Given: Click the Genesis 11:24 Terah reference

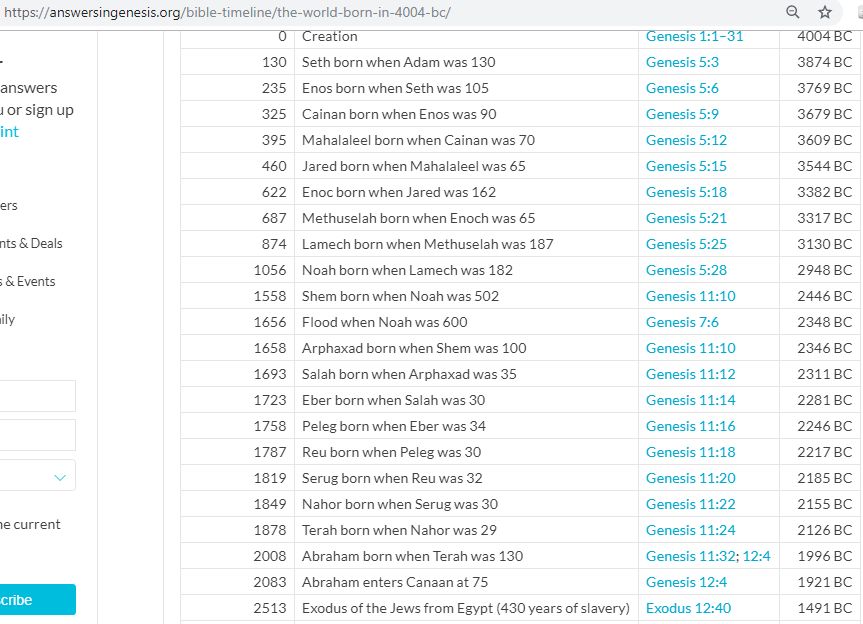Looking at the screenshot, I should click(x=690, y=530).
